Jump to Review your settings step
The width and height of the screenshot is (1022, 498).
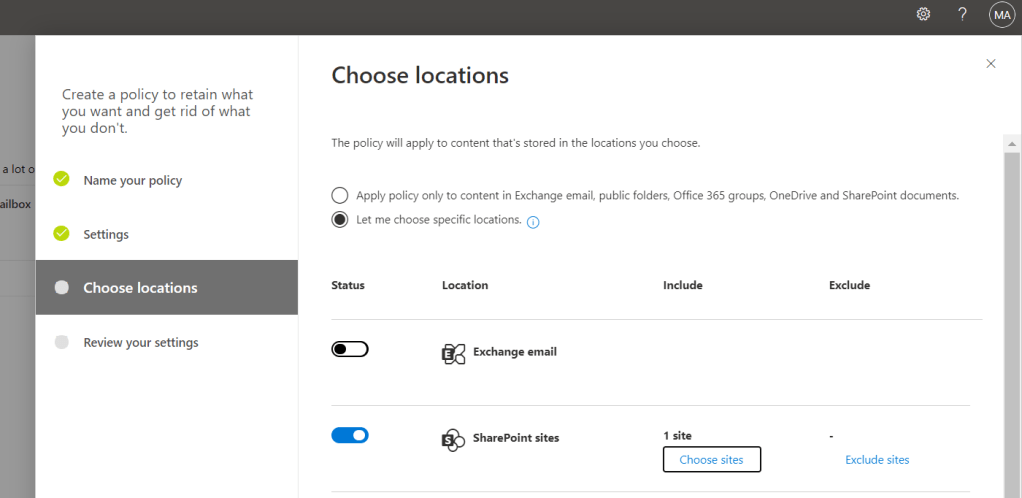[x=141, y=343]
